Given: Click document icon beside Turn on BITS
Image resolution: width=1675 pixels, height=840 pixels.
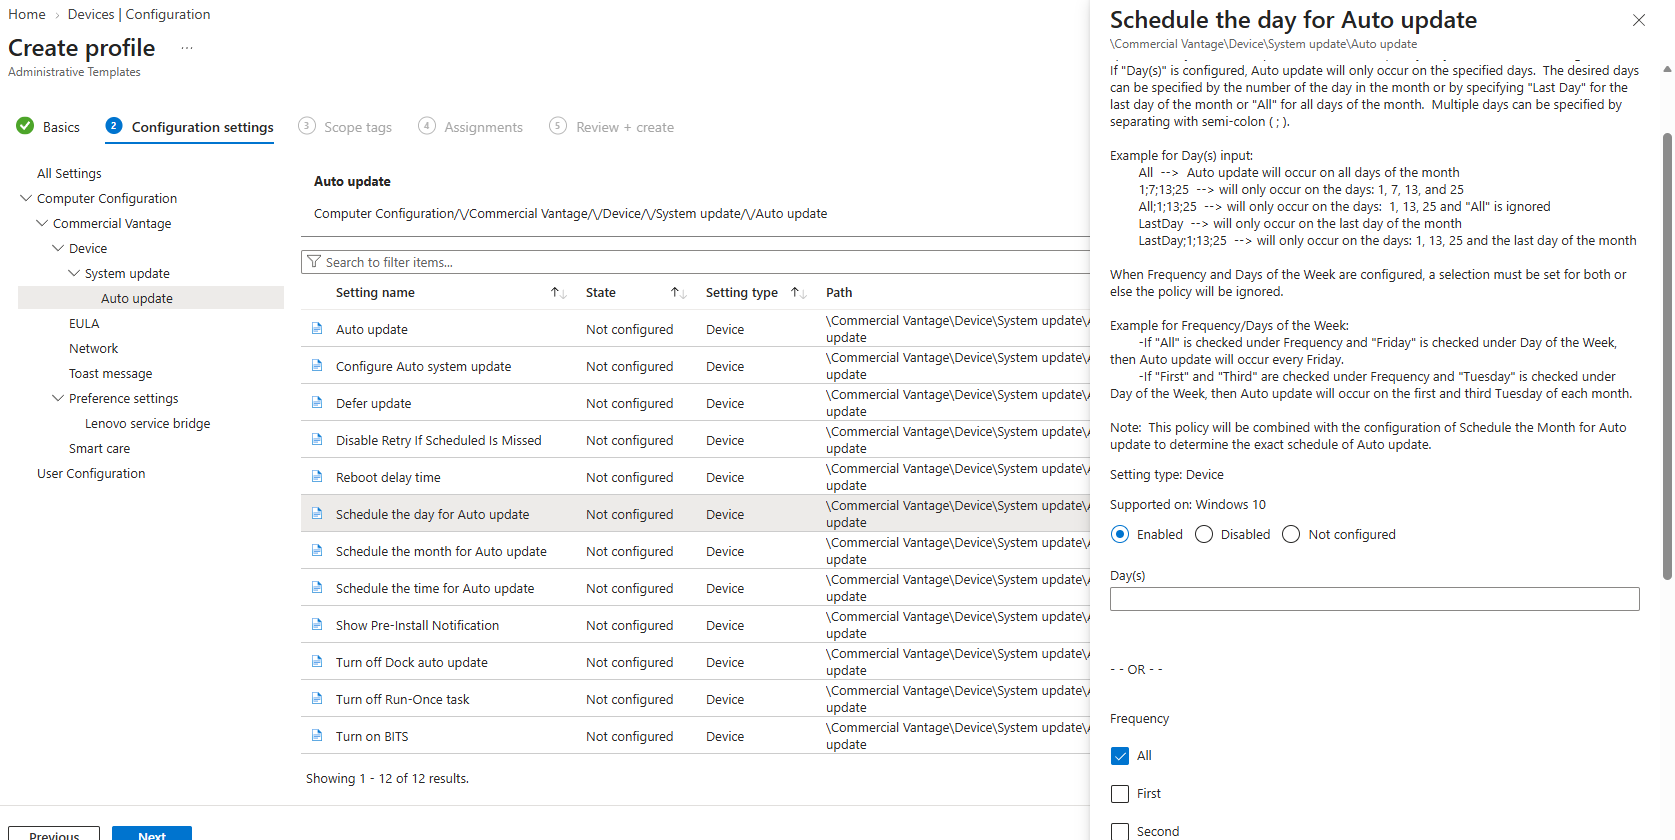Looking at the screenshot, I should pos(317,736).
